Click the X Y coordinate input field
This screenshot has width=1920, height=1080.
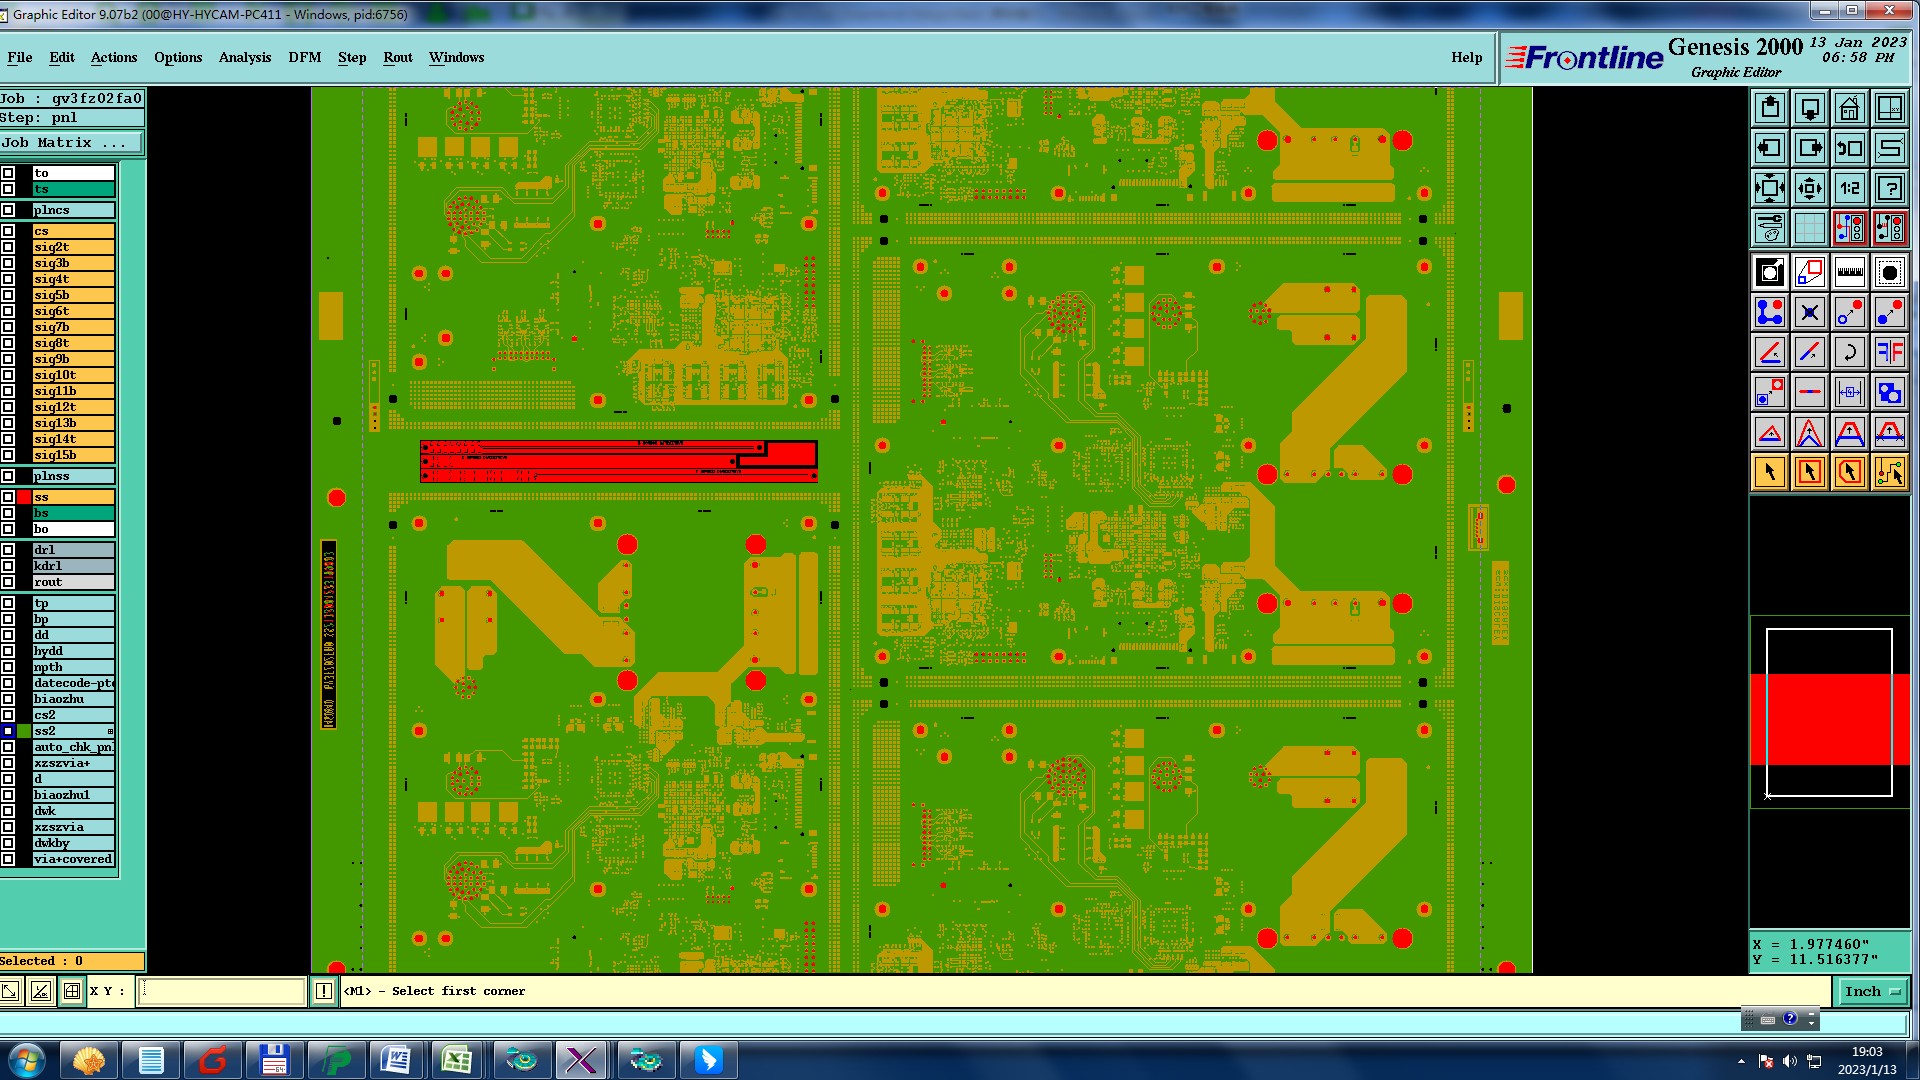221,991
